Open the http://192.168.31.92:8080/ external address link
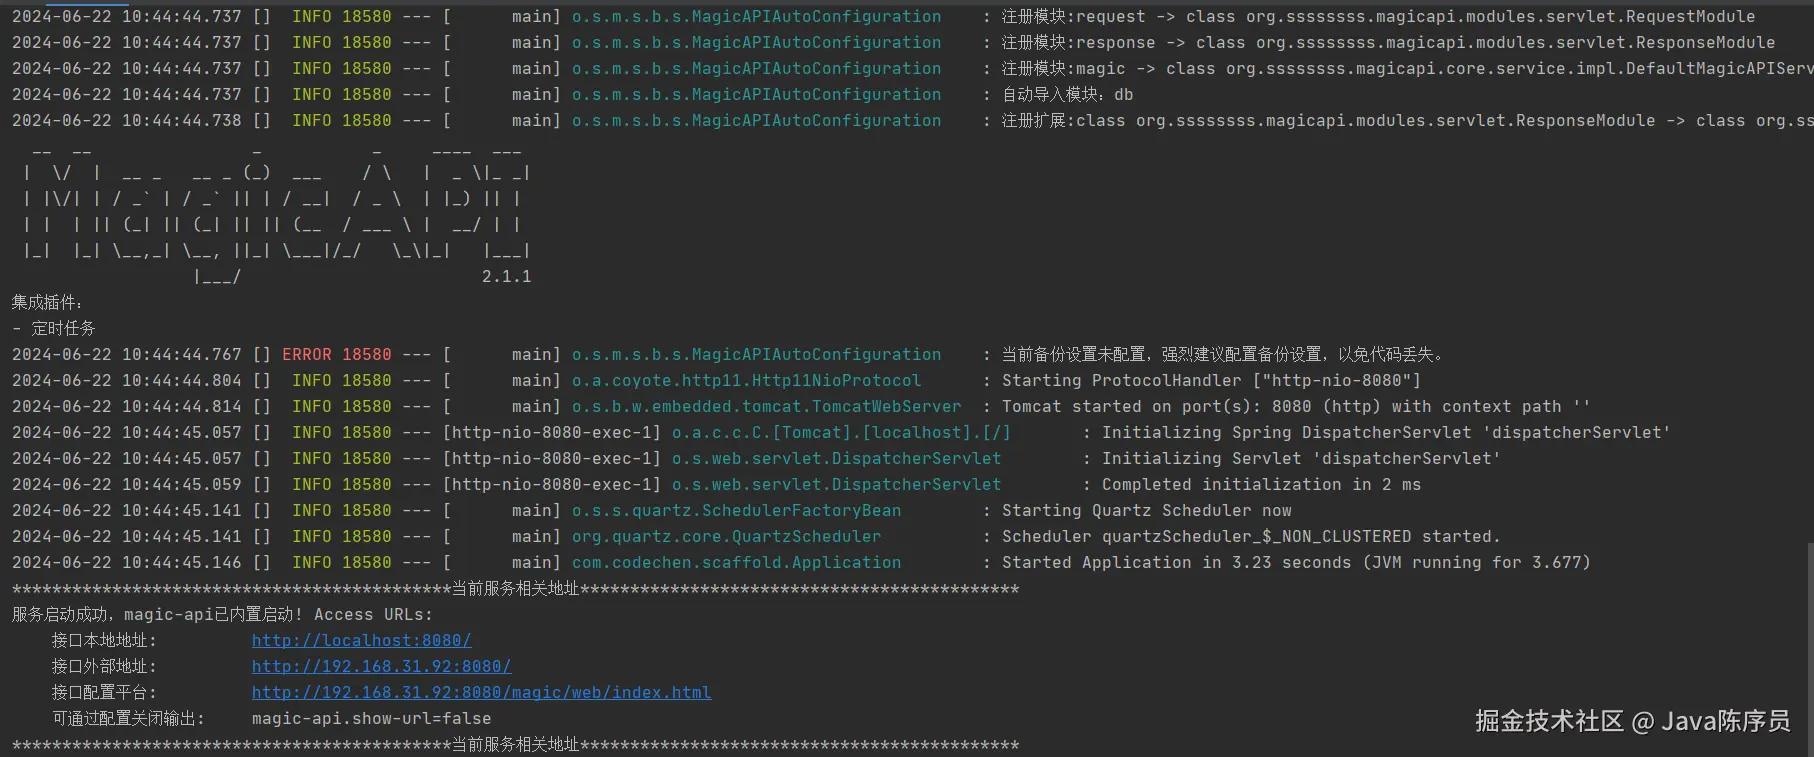 [381, 666]
